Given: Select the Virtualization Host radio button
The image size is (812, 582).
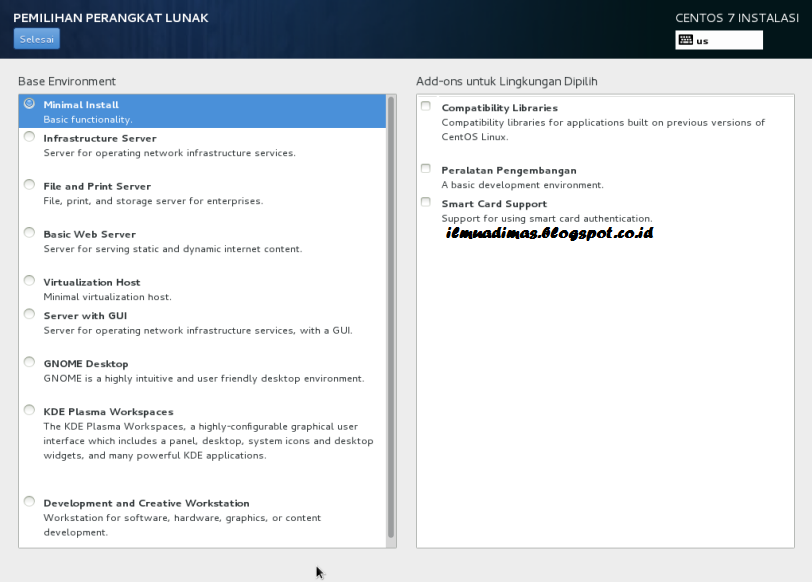Looking at the screenshot, I should pyautogui.click(x=30, y=281).
